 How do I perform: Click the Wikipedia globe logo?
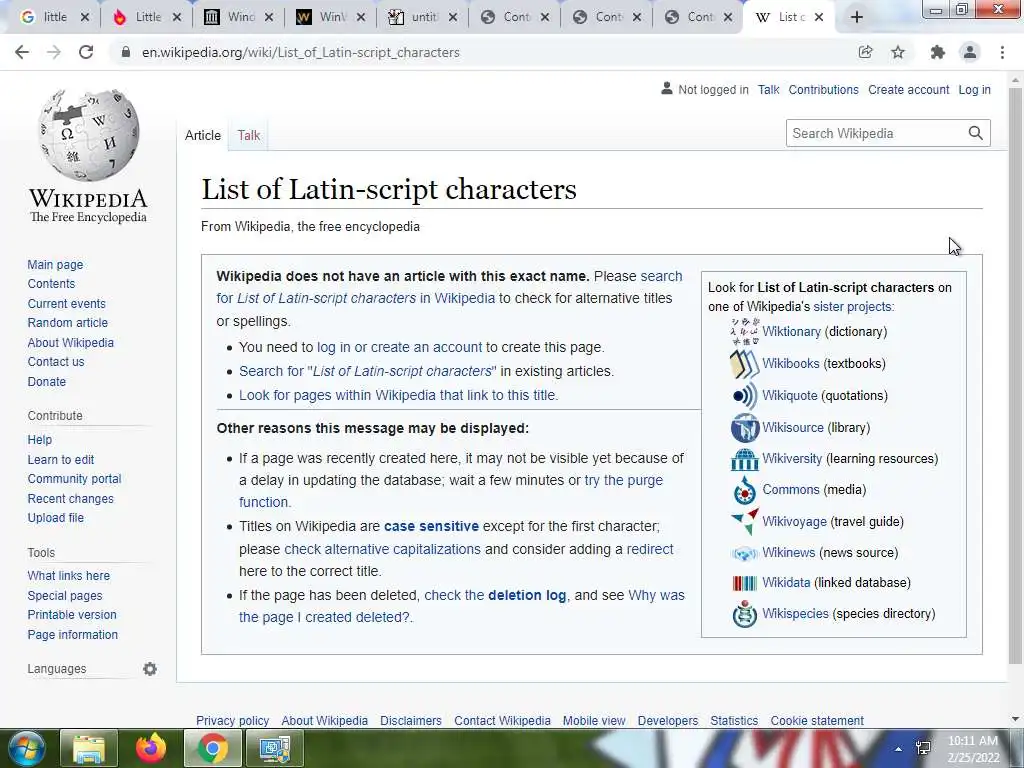click(89, 135)
